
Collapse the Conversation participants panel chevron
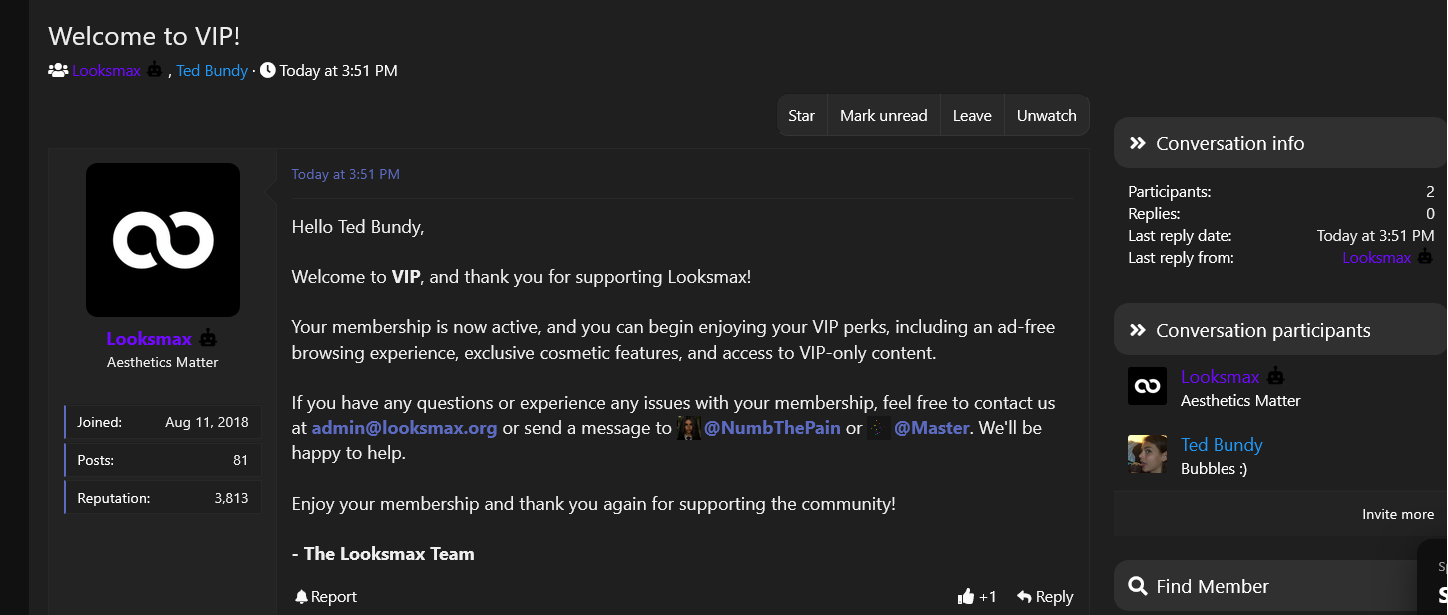click(1137, 330)
